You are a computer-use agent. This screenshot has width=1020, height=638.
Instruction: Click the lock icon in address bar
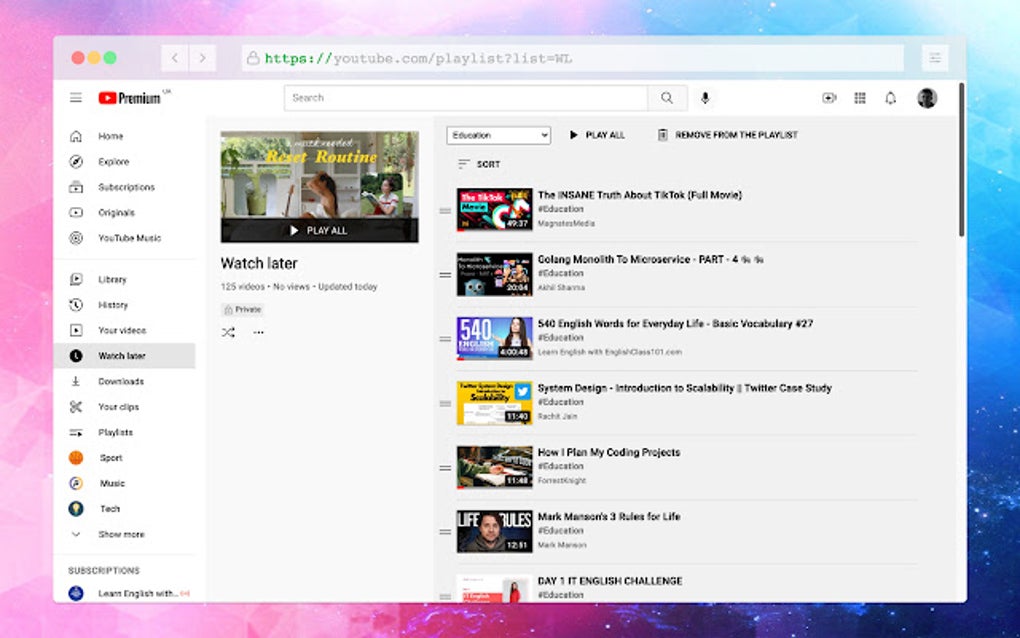252,58
